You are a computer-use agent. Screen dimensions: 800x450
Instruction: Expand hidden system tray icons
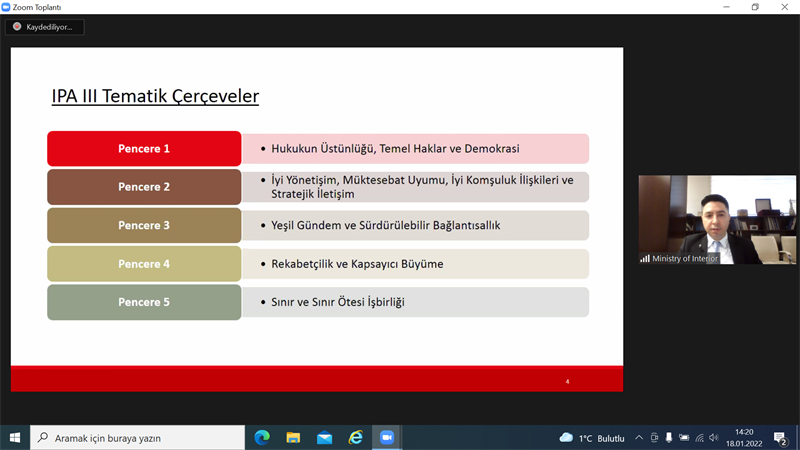[639, 438]
